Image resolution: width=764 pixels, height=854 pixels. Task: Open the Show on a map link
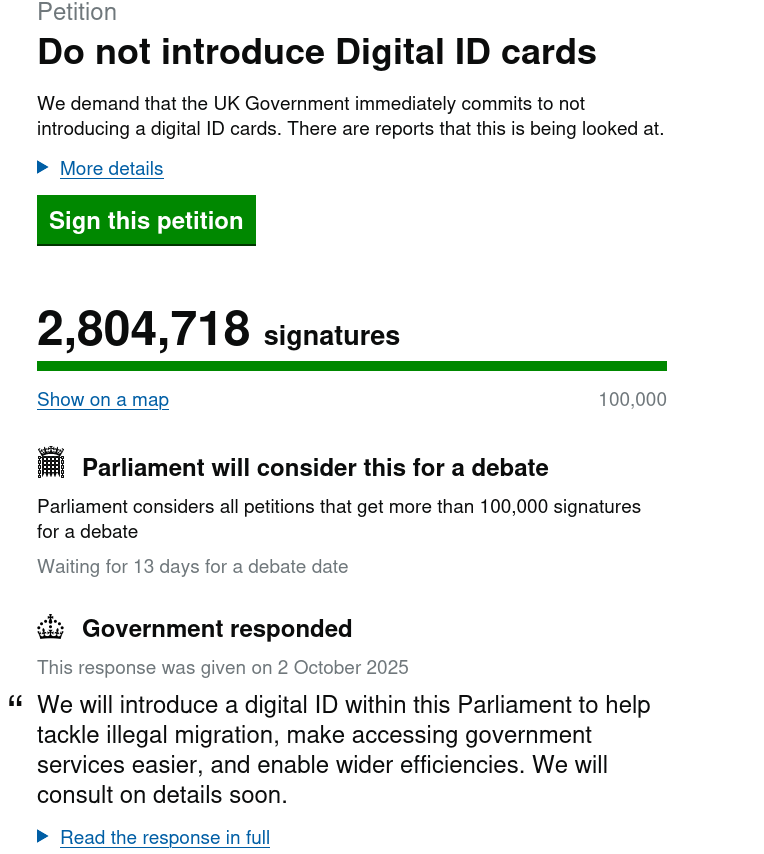(103, 399)
